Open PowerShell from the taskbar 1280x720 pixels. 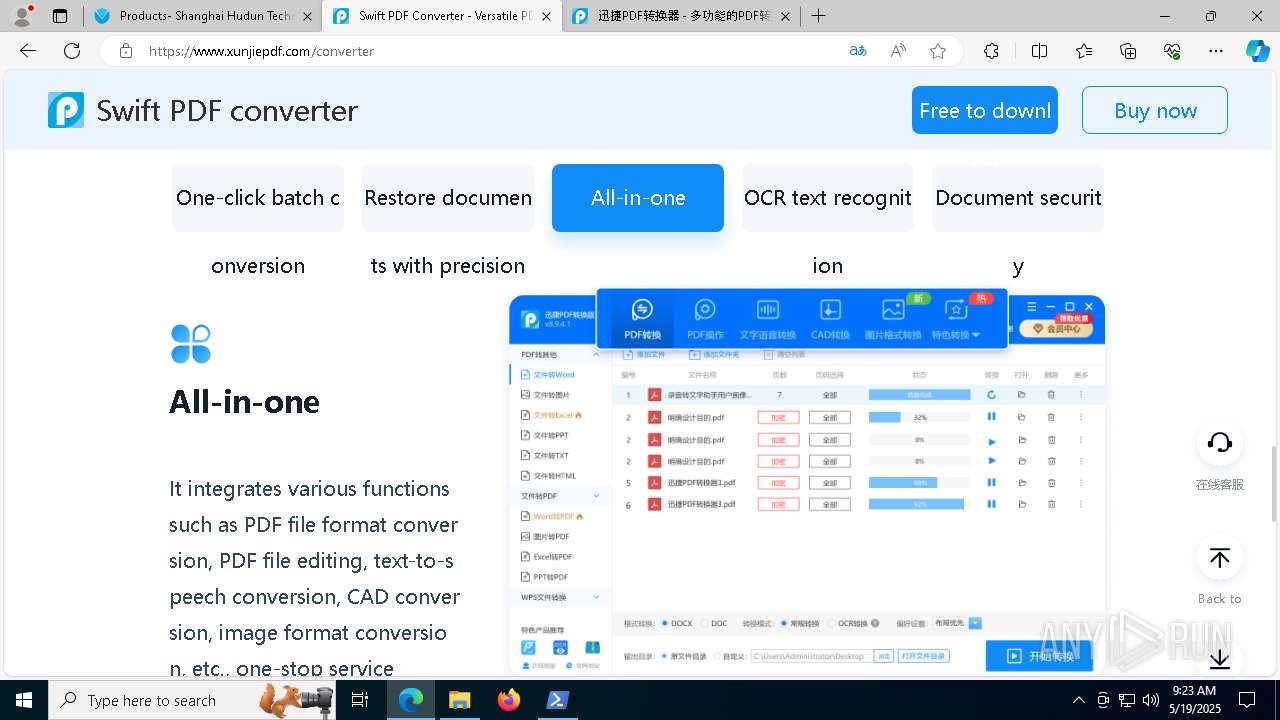(x=557, y=700)
